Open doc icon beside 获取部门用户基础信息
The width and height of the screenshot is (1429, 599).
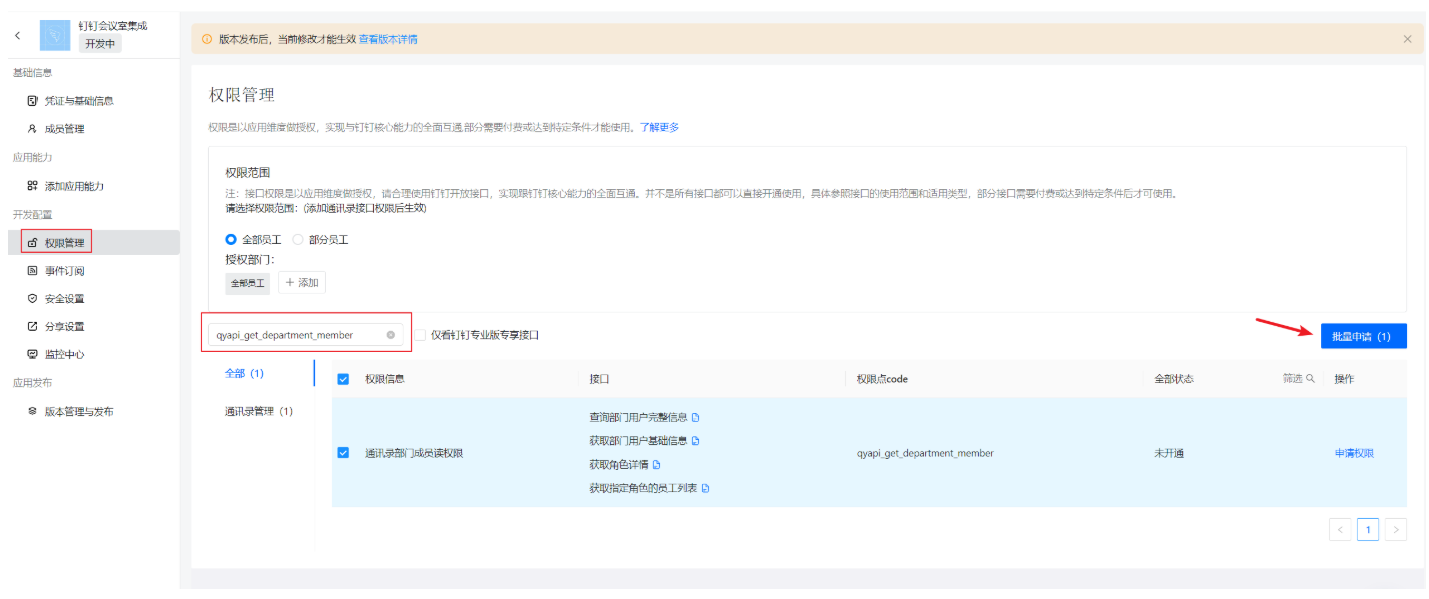click(x=696, y=441)
